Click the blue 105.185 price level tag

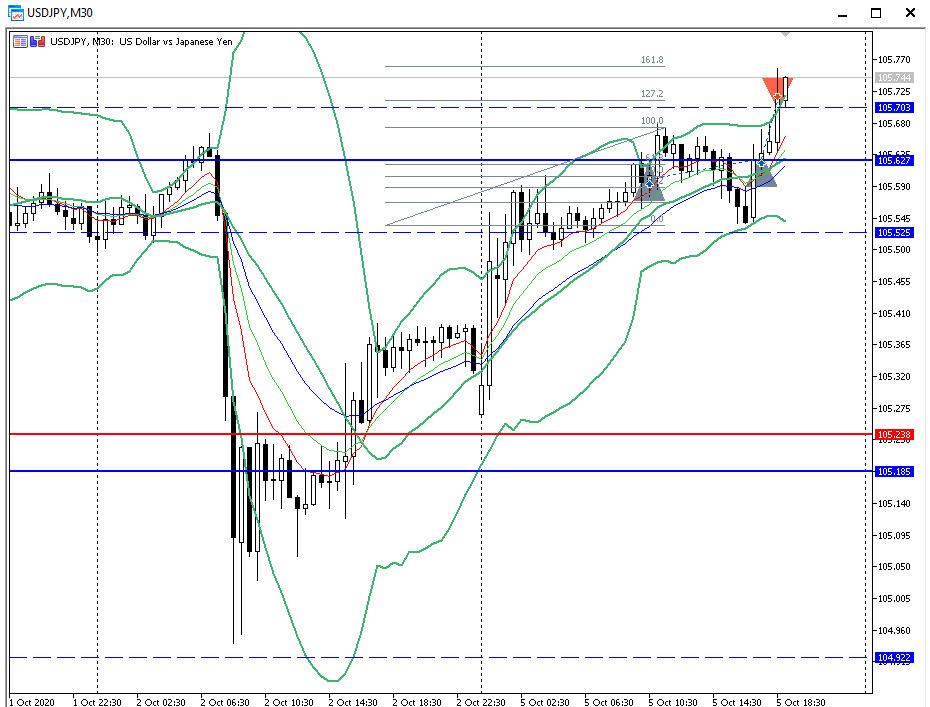[x=894, y=472]
